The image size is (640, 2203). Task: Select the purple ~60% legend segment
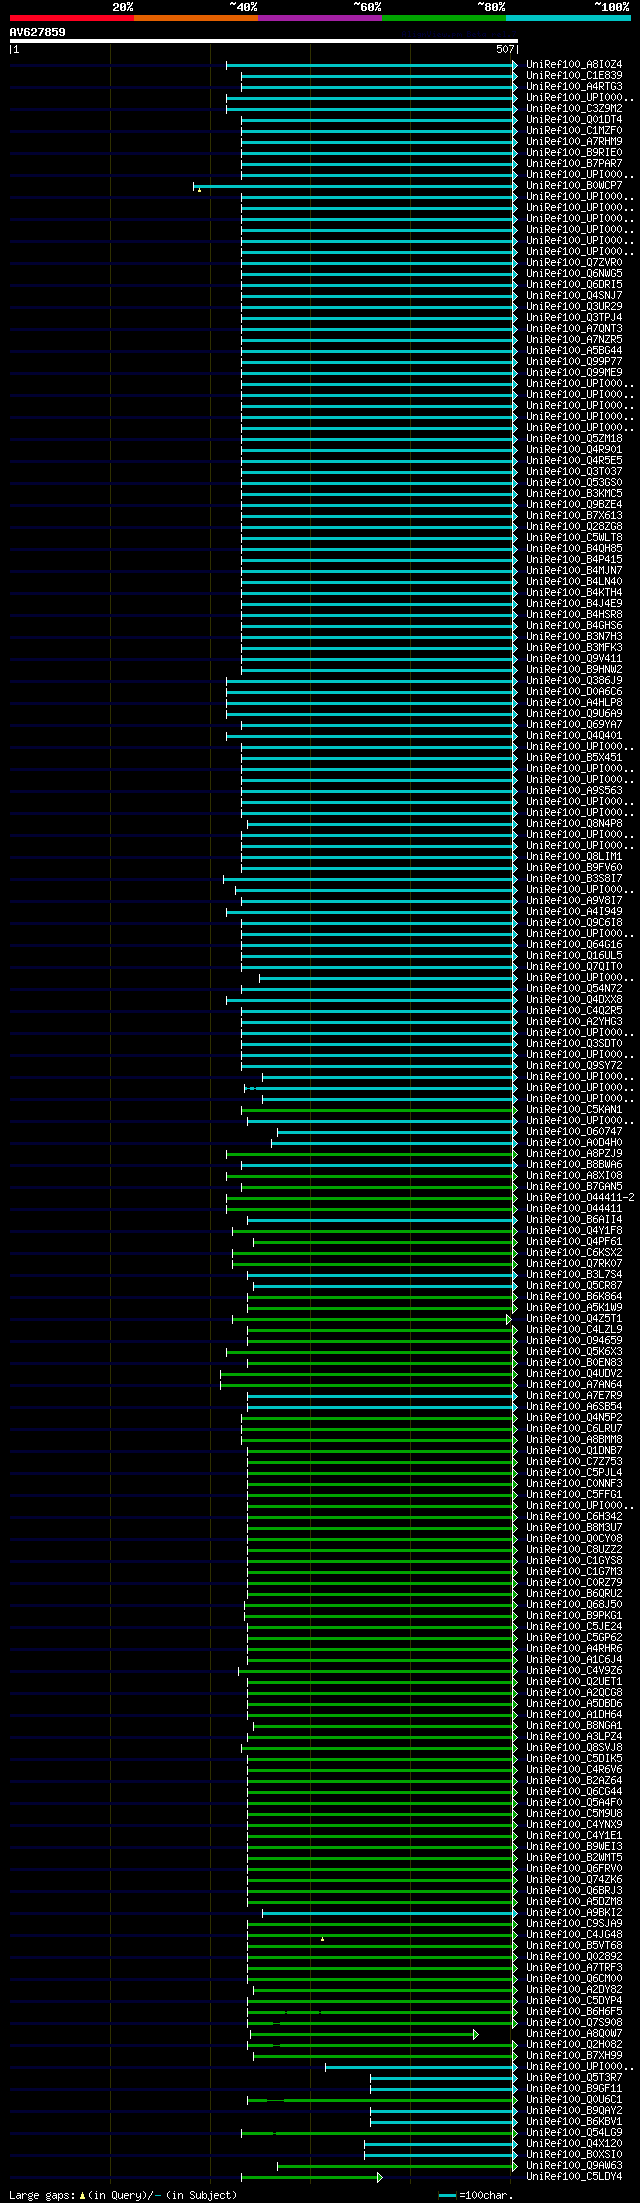coord(320,18)
